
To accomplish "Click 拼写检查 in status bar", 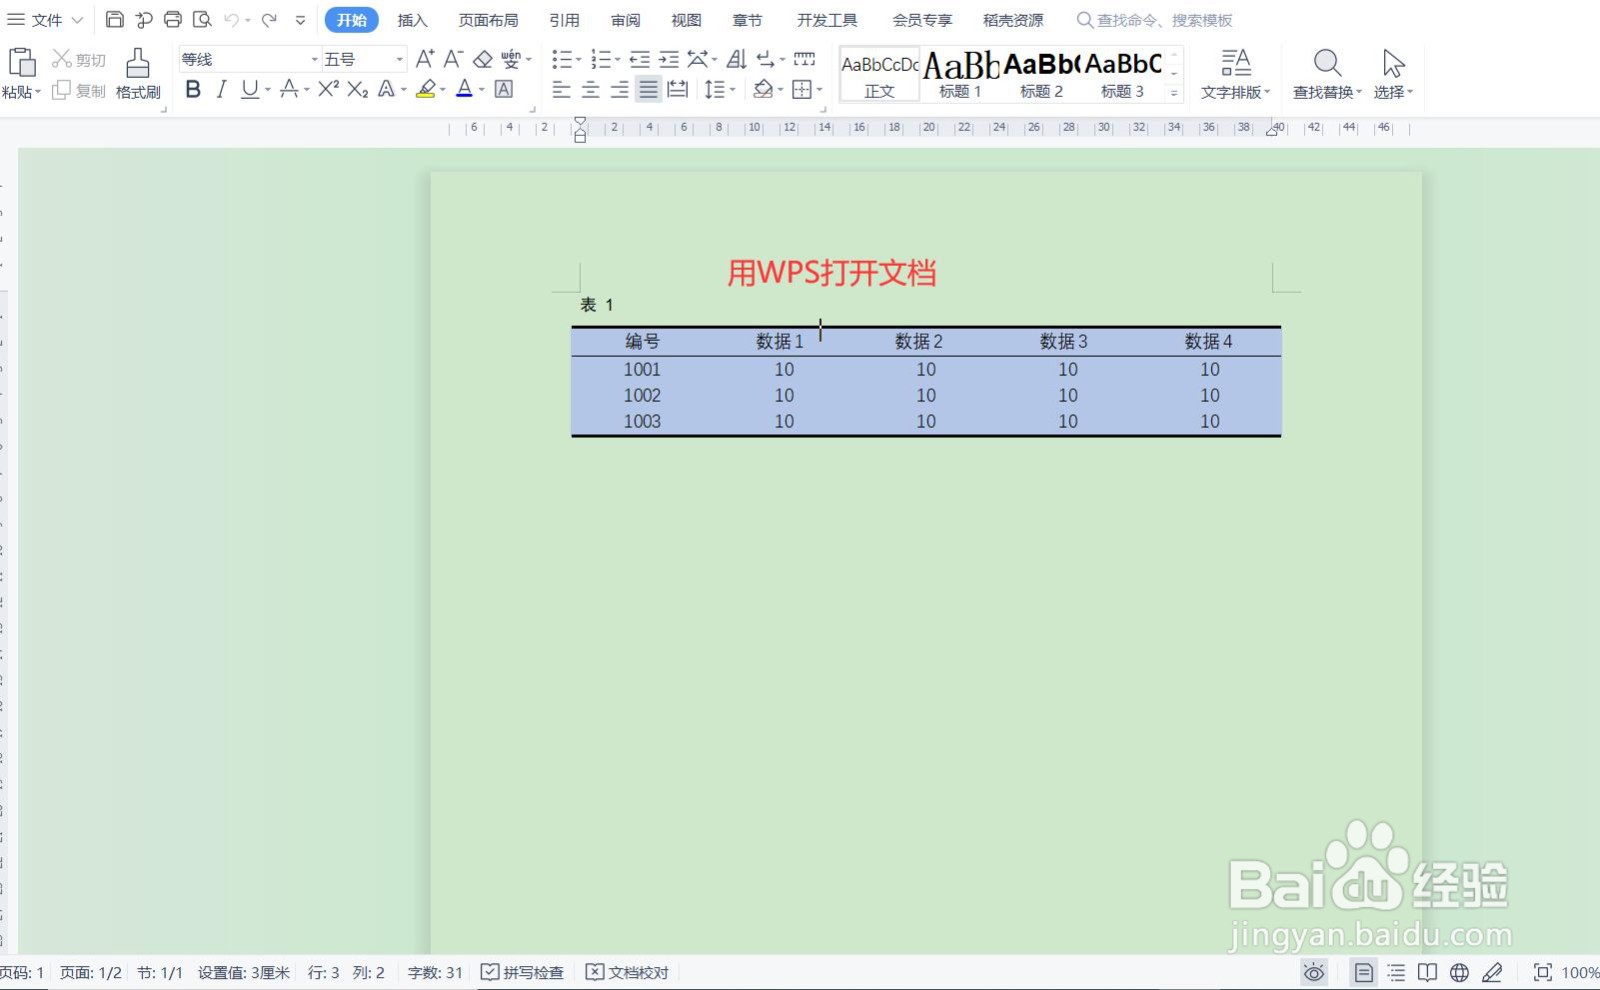I will tap(522, 972).
